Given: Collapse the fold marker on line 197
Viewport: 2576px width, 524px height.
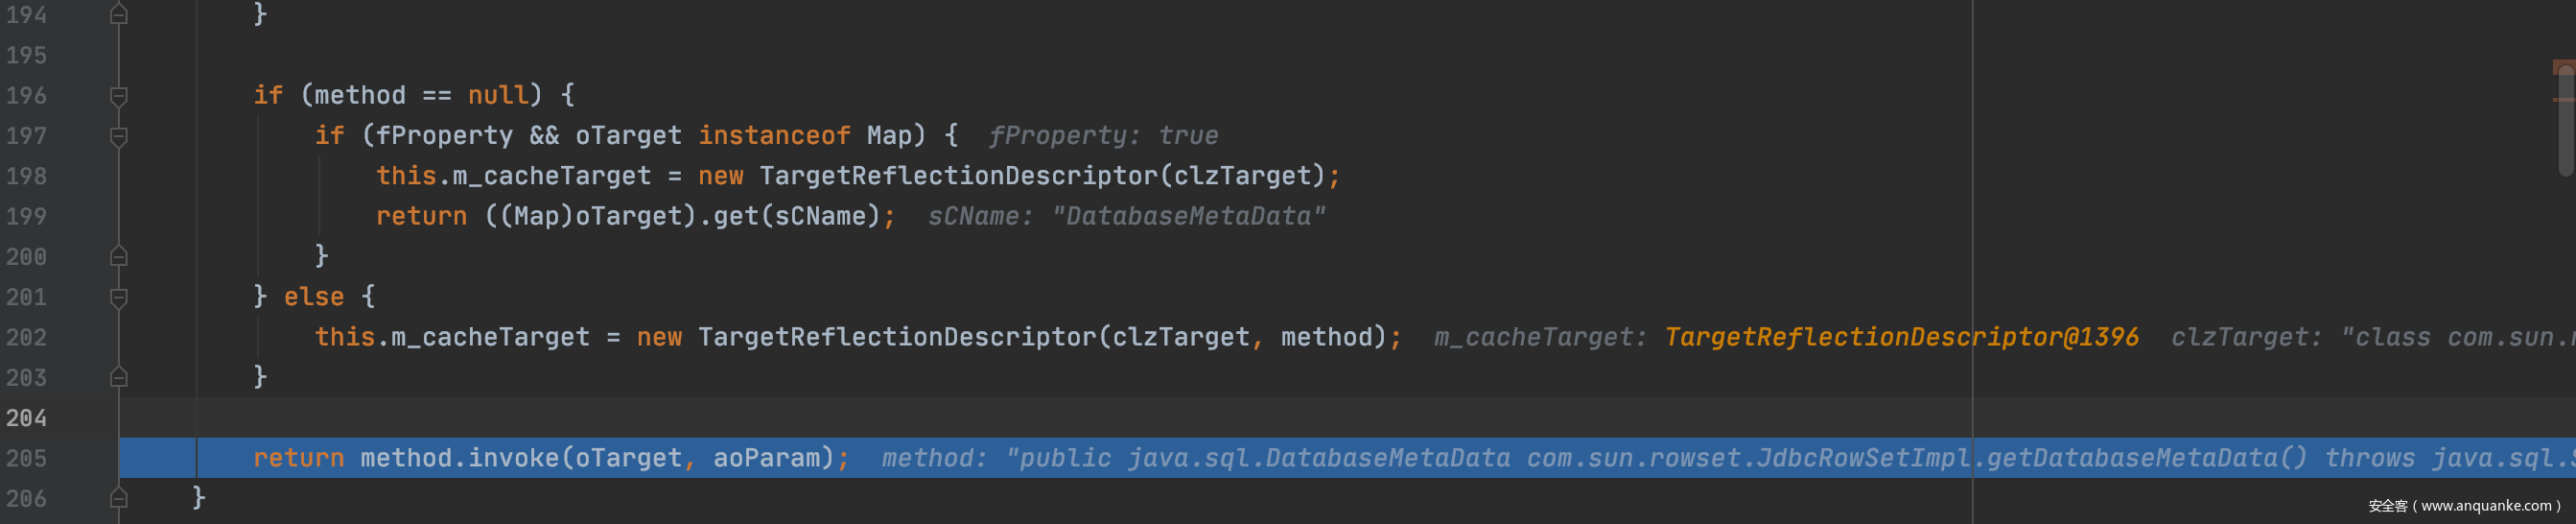Looking at the screenshot, I should 118,136.
